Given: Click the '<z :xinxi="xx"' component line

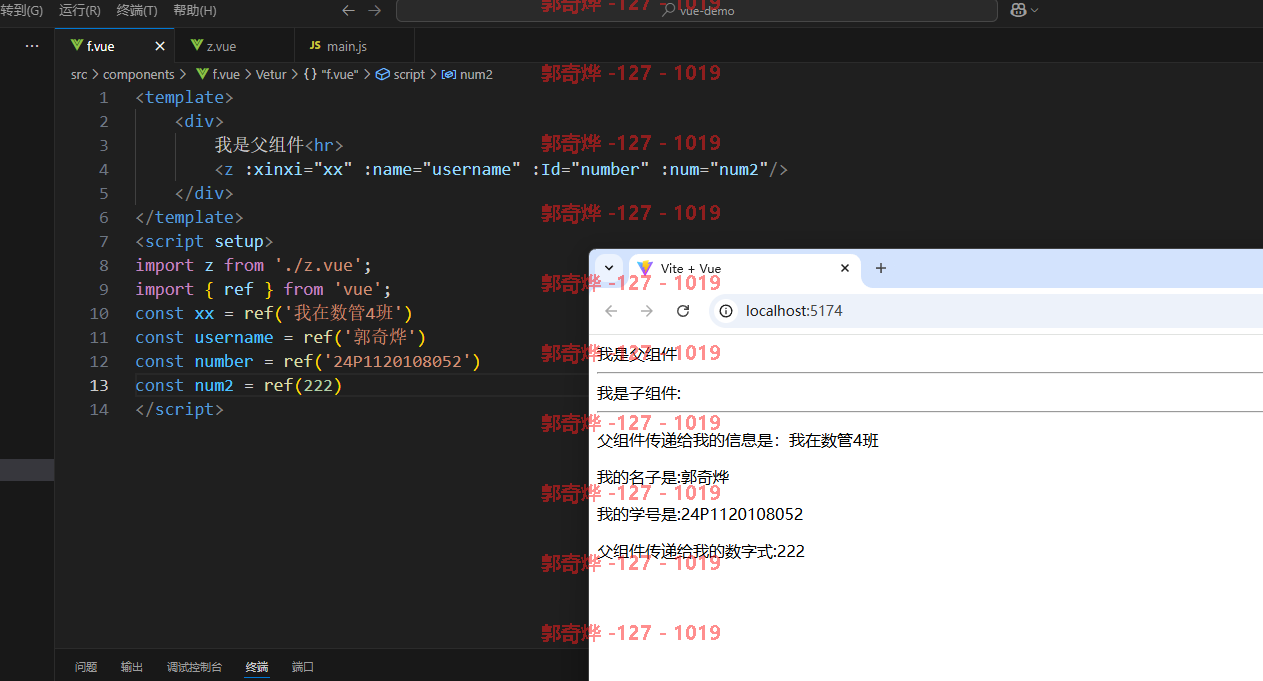Looking at the screenshot, I should (x=501, y=169).
